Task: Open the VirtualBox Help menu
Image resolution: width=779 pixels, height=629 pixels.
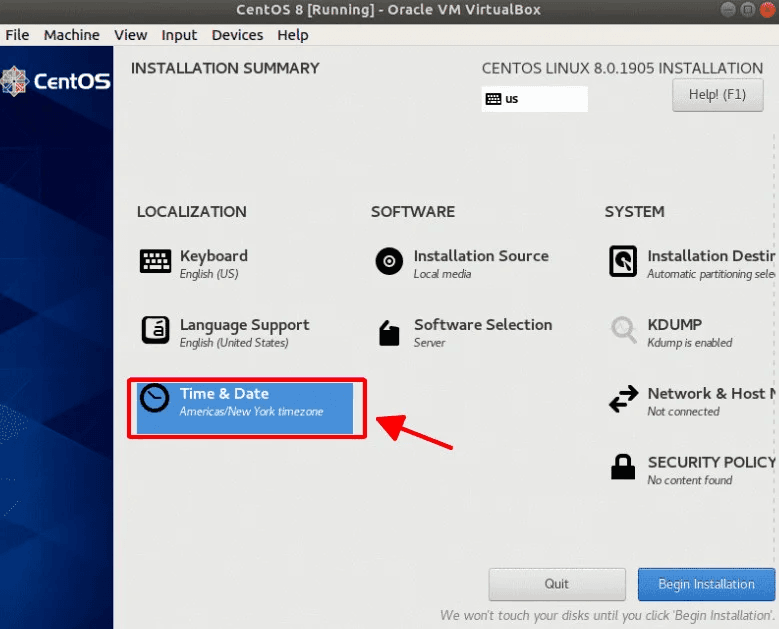Action: click(293, 35)
